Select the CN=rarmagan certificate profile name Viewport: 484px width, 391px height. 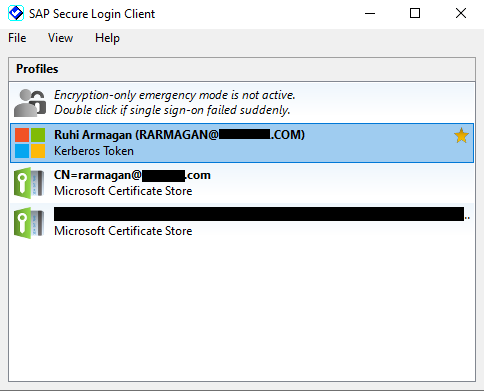tap(132, 175)
